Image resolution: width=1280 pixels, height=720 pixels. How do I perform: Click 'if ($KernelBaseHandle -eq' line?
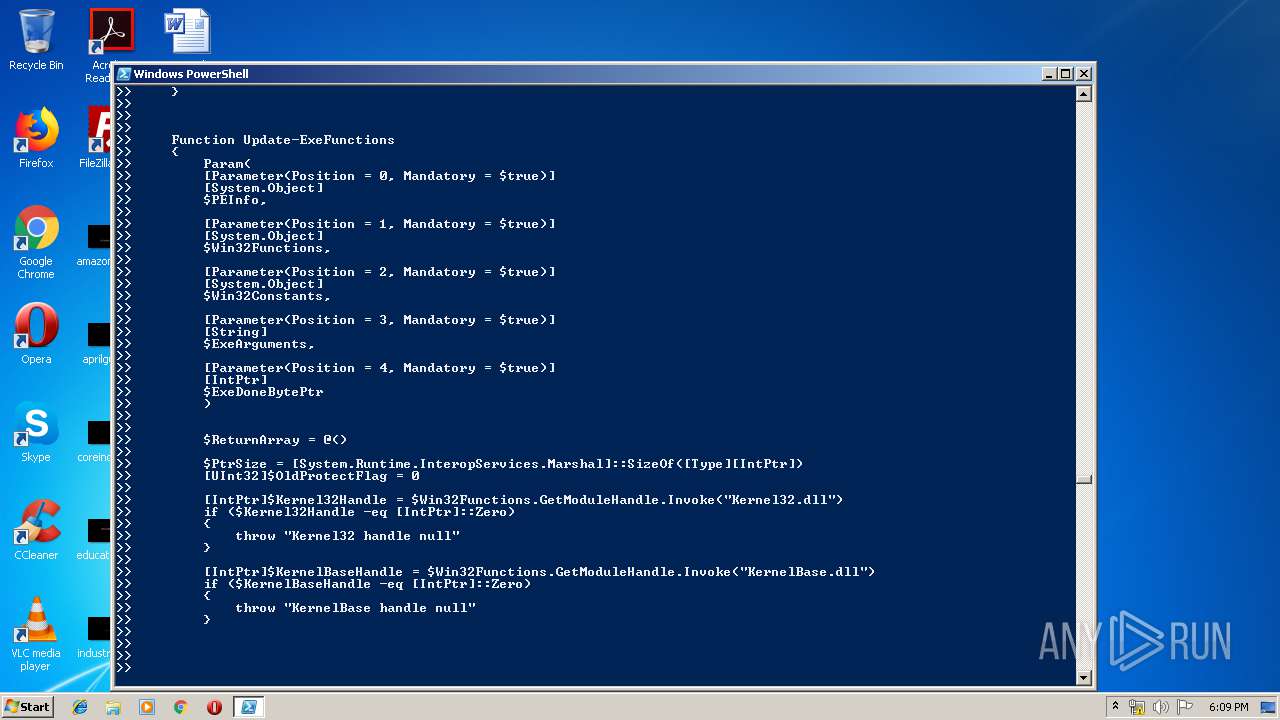367,584
